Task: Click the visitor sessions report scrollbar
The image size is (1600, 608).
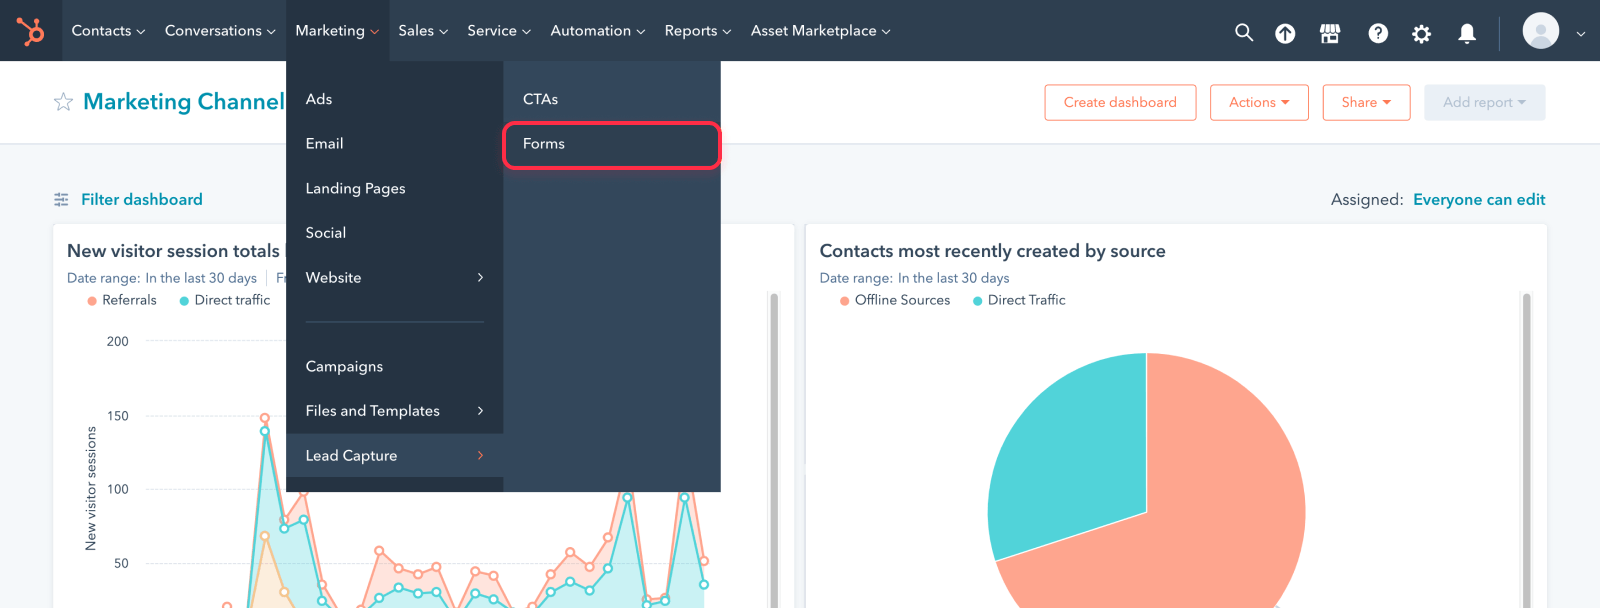Action: pos(774,450)
